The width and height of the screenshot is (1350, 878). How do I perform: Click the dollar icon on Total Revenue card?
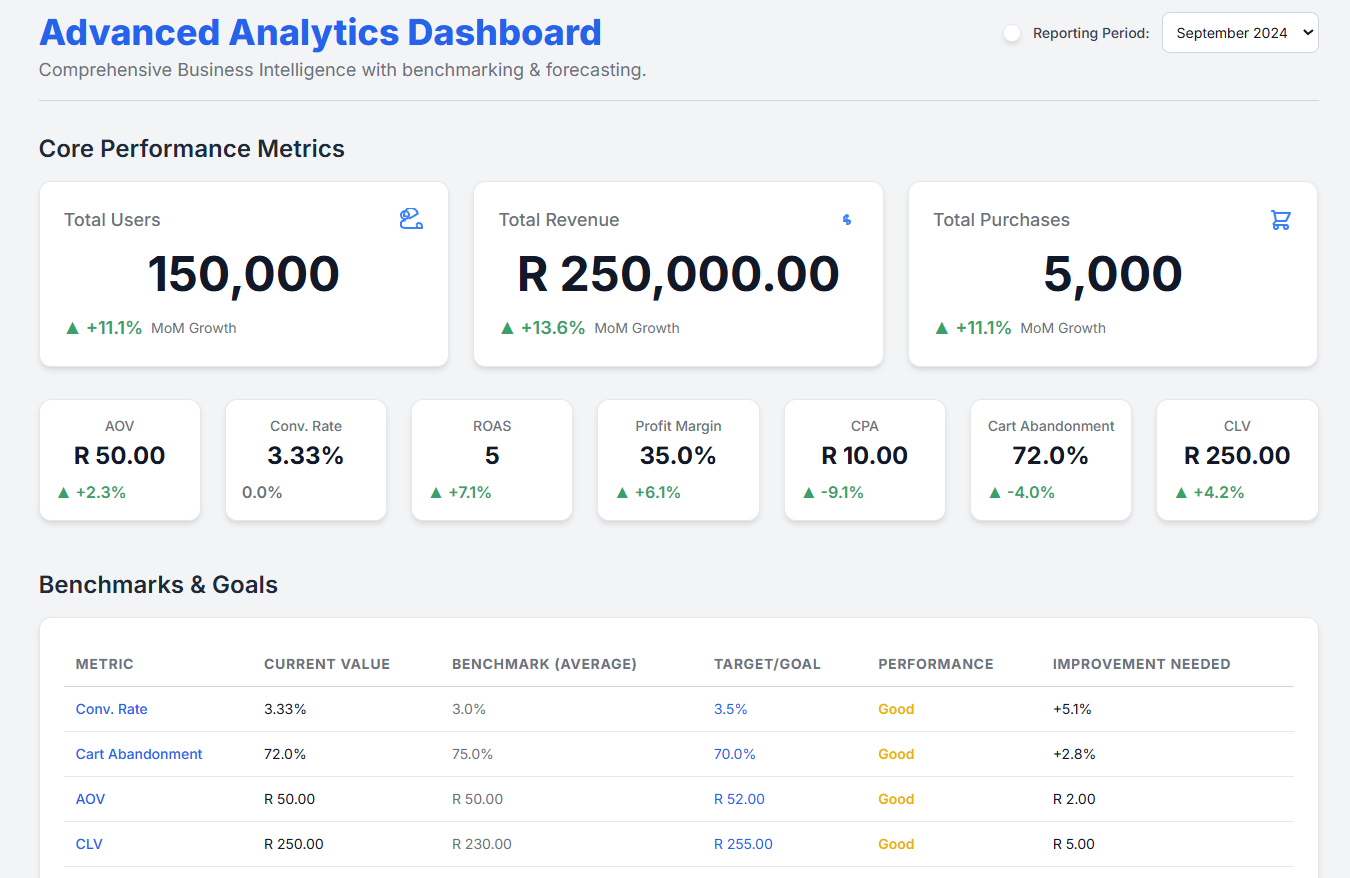pos(846,219)
